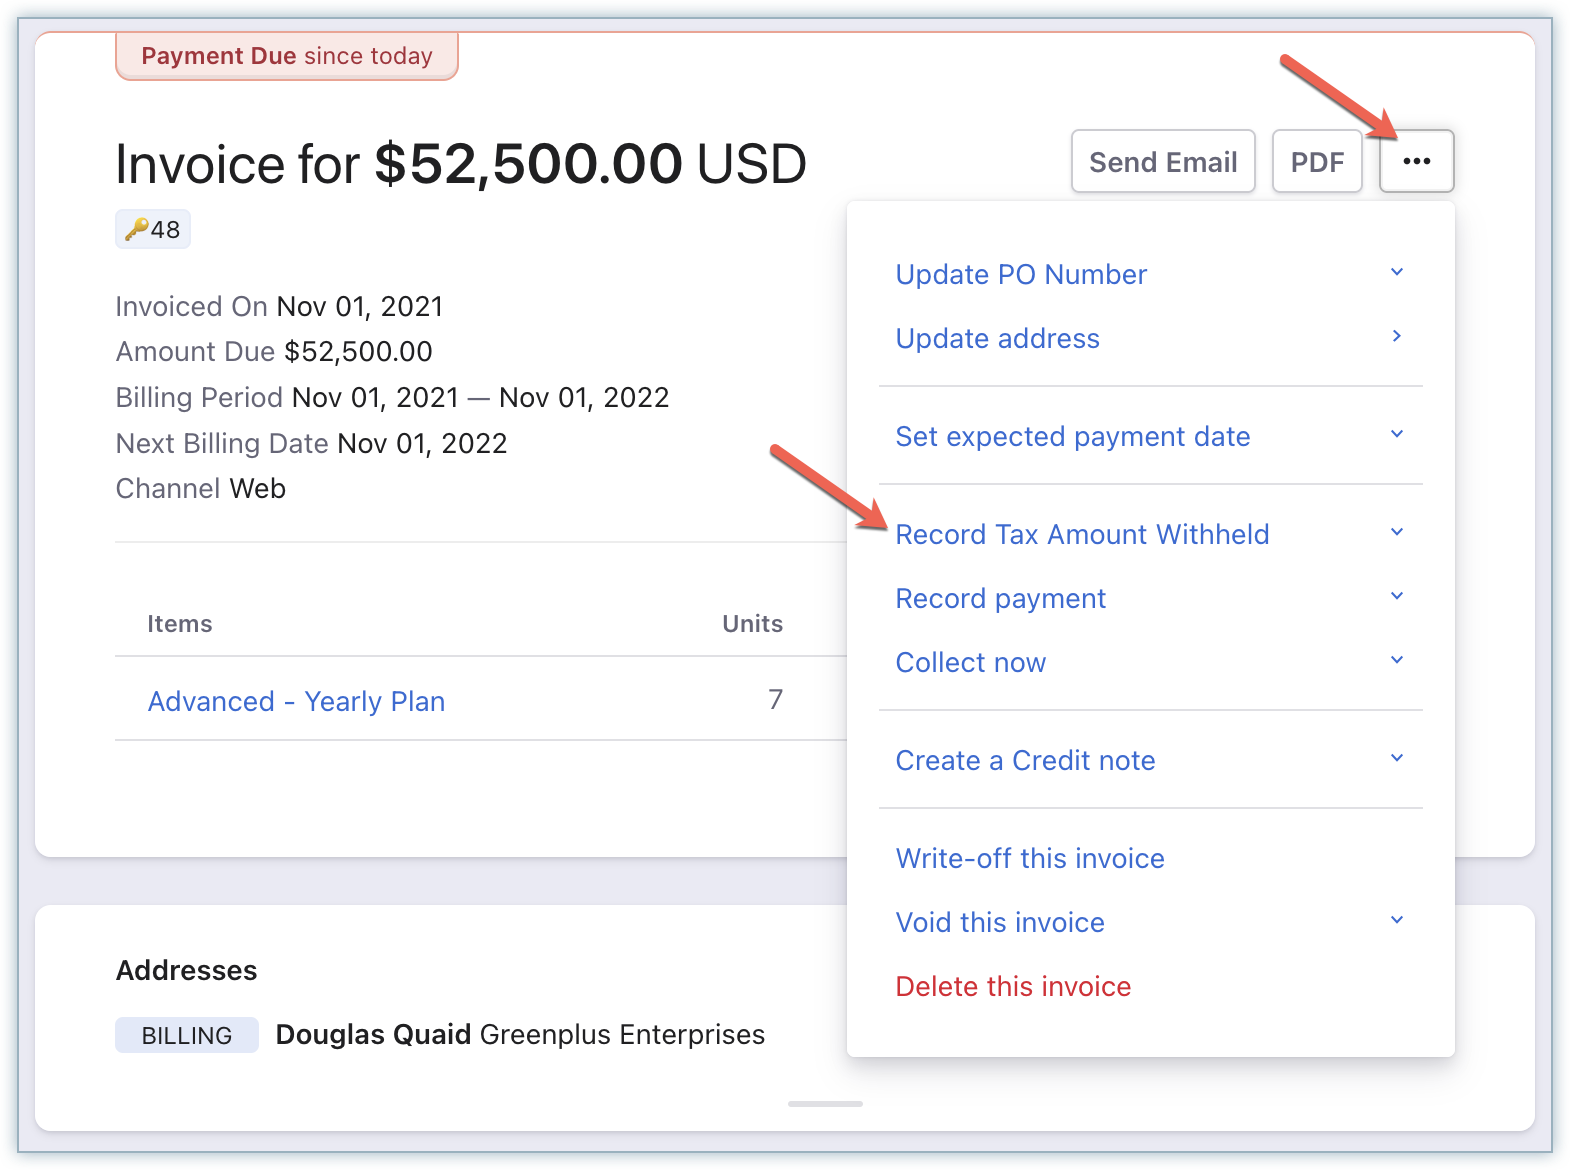Click the Payment Due status badge
Image resolution: width=1570 pixels, height=1170 pixels.
pos(287,56)
